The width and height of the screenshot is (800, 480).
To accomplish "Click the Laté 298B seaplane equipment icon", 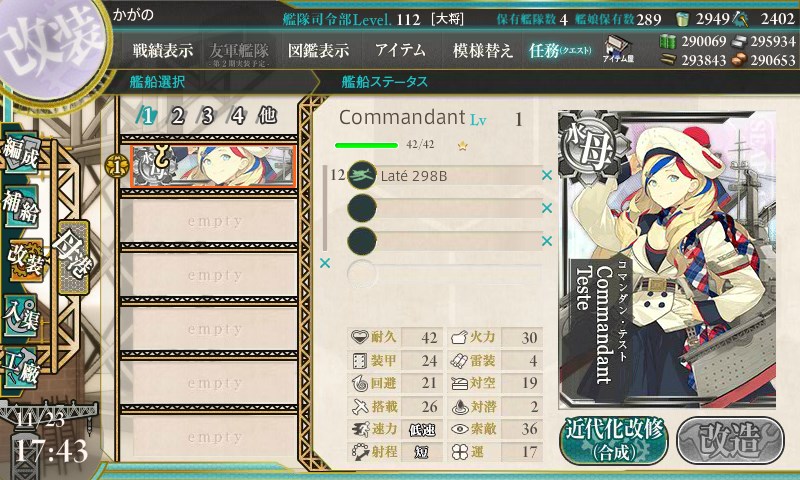I will 362,175.
